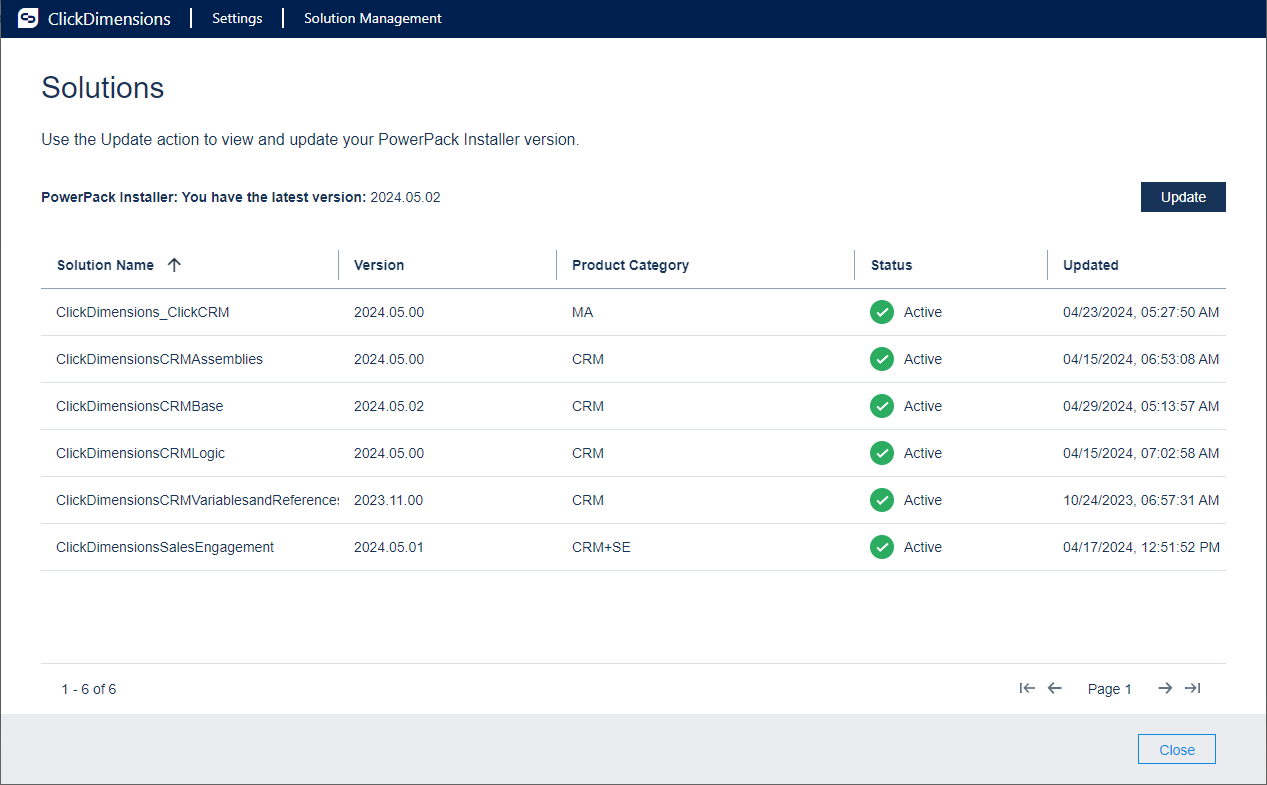Click the 04/15/2024, 06:53:08 AM timestamp
Viewport: 1267px width, 785px height.
point(1141,359)
